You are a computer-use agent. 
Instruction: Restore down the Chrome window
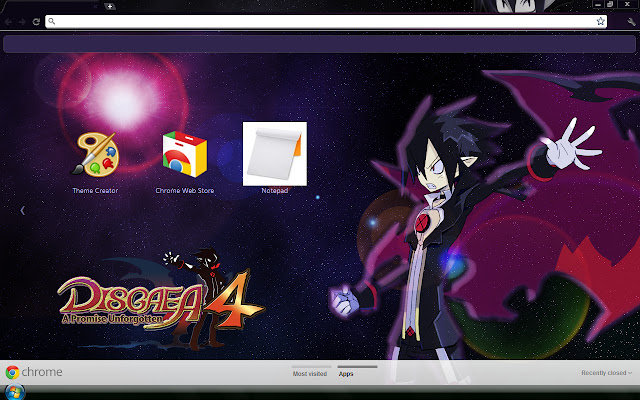(610, 4)
